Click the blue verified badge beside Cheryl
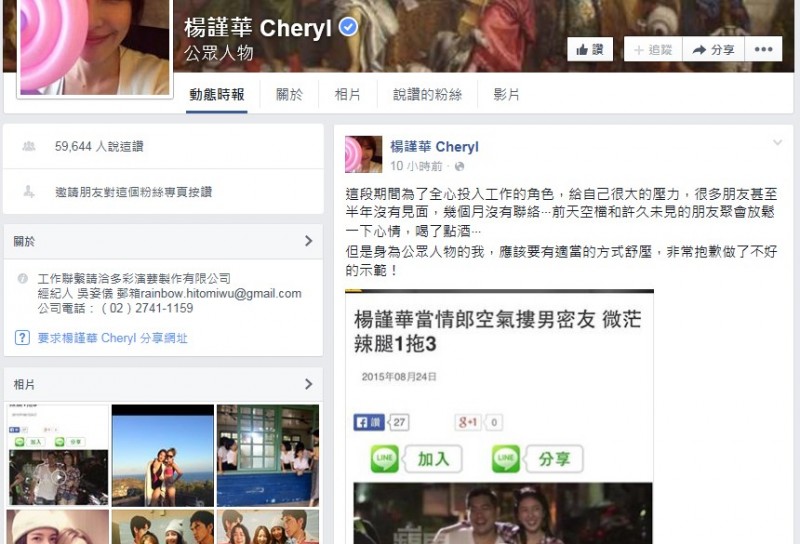800x544 pixels. point(348,27)
